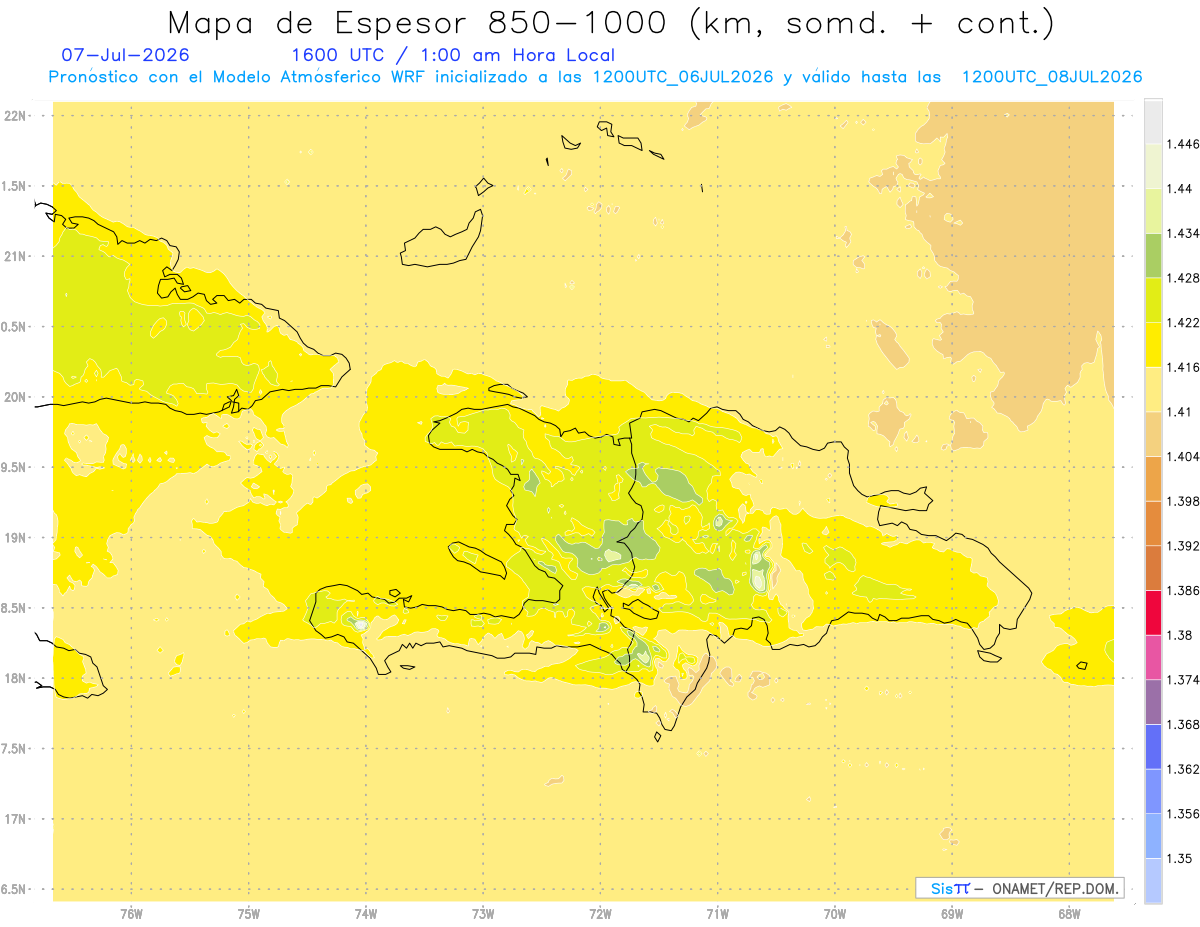Click the orange swatch between 1.404 and 1.398
1200x927 pixels.
[x=1153, y=479]
